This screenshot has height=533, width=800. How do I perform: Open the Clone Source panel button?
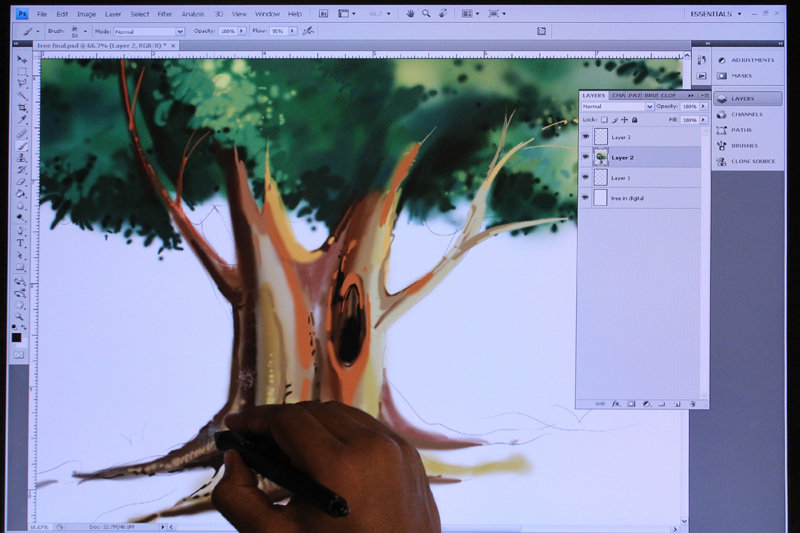pyautogui.click(x=746, y=161)
